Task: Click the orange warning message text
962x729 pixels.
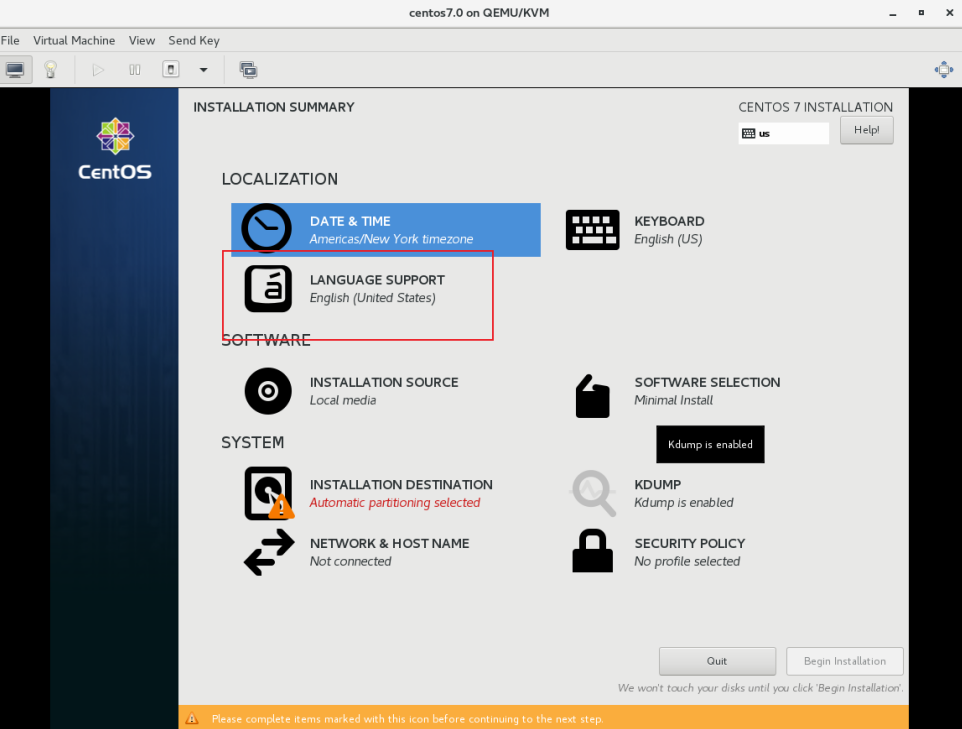Action: 407,719
